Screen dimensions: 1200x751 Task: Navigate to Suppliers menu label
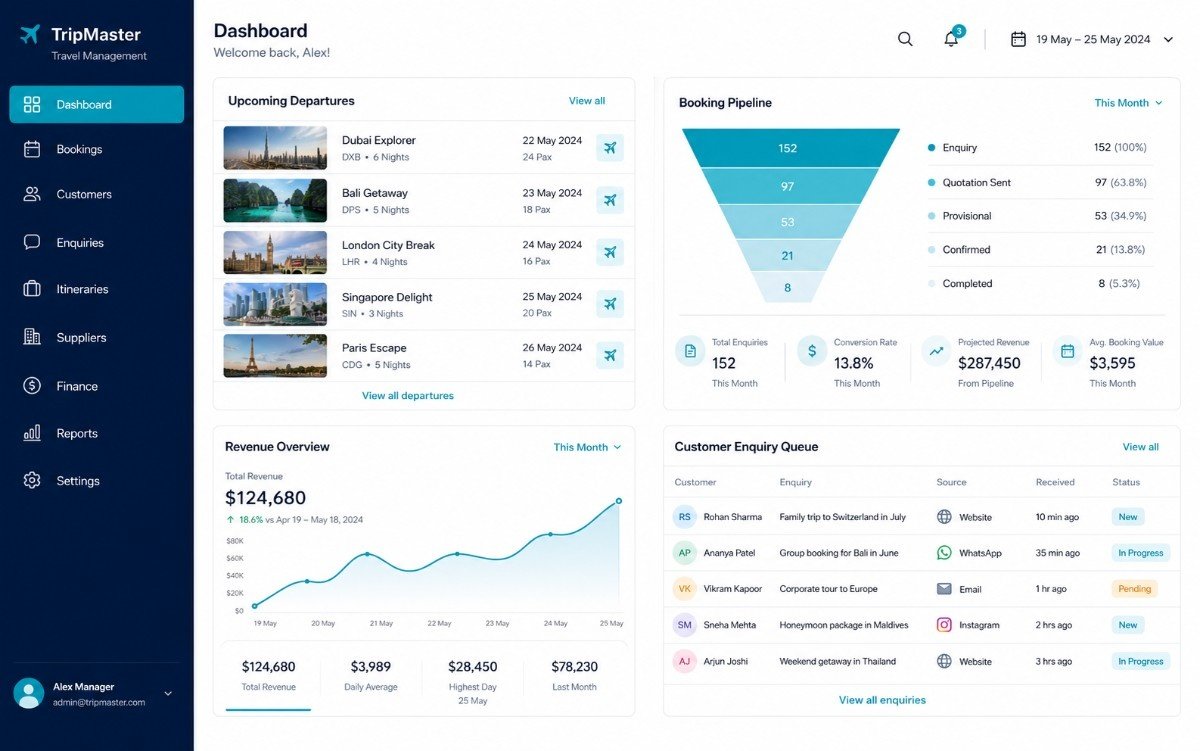(81, 338)
